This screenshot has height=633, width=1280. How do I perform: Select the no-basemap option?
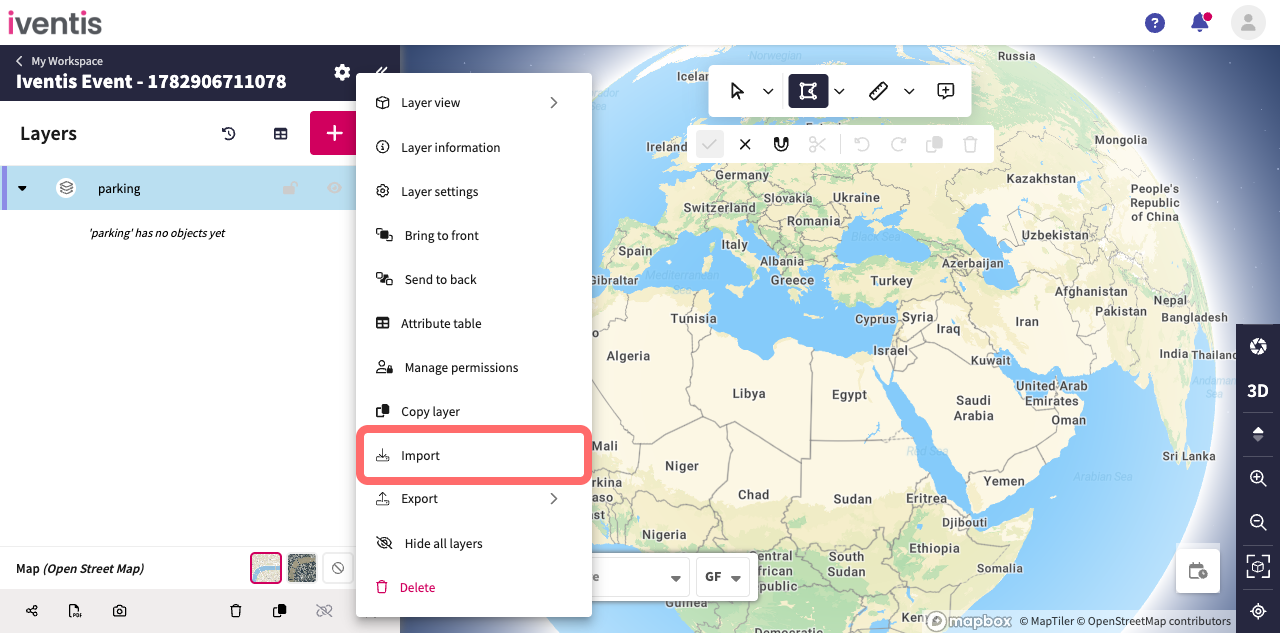tap(338, 568)
